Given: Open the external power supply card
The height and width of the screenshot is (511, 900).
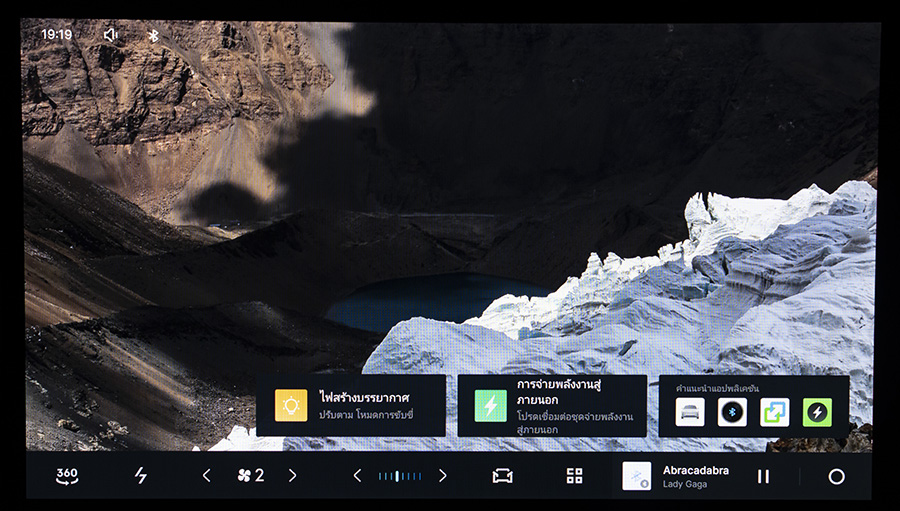Looking at the screenshot, I should tap(552, 405).
